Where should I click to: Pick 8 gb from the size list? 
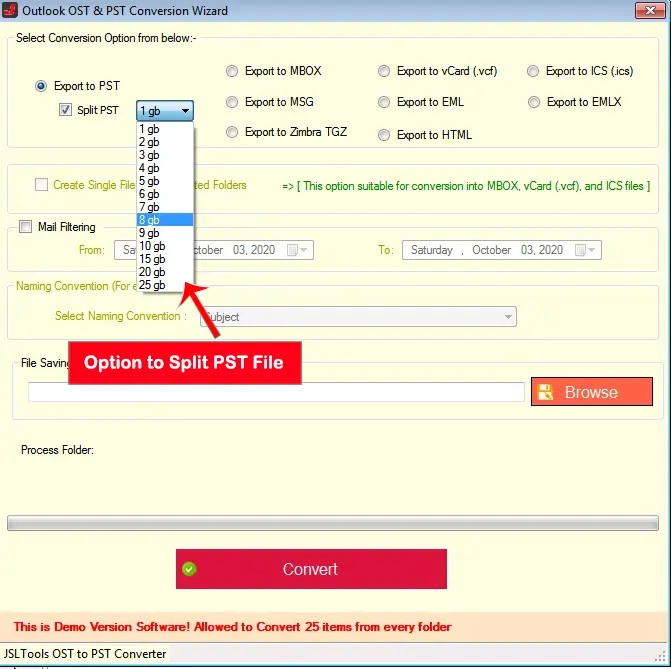point(150,220)
